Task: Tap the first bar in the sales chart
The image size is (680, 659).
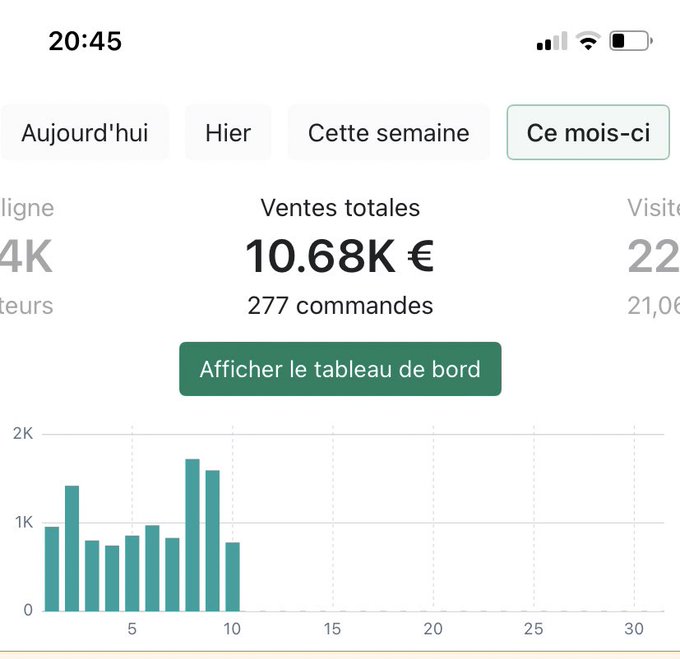Action: (x=52, y=568)
